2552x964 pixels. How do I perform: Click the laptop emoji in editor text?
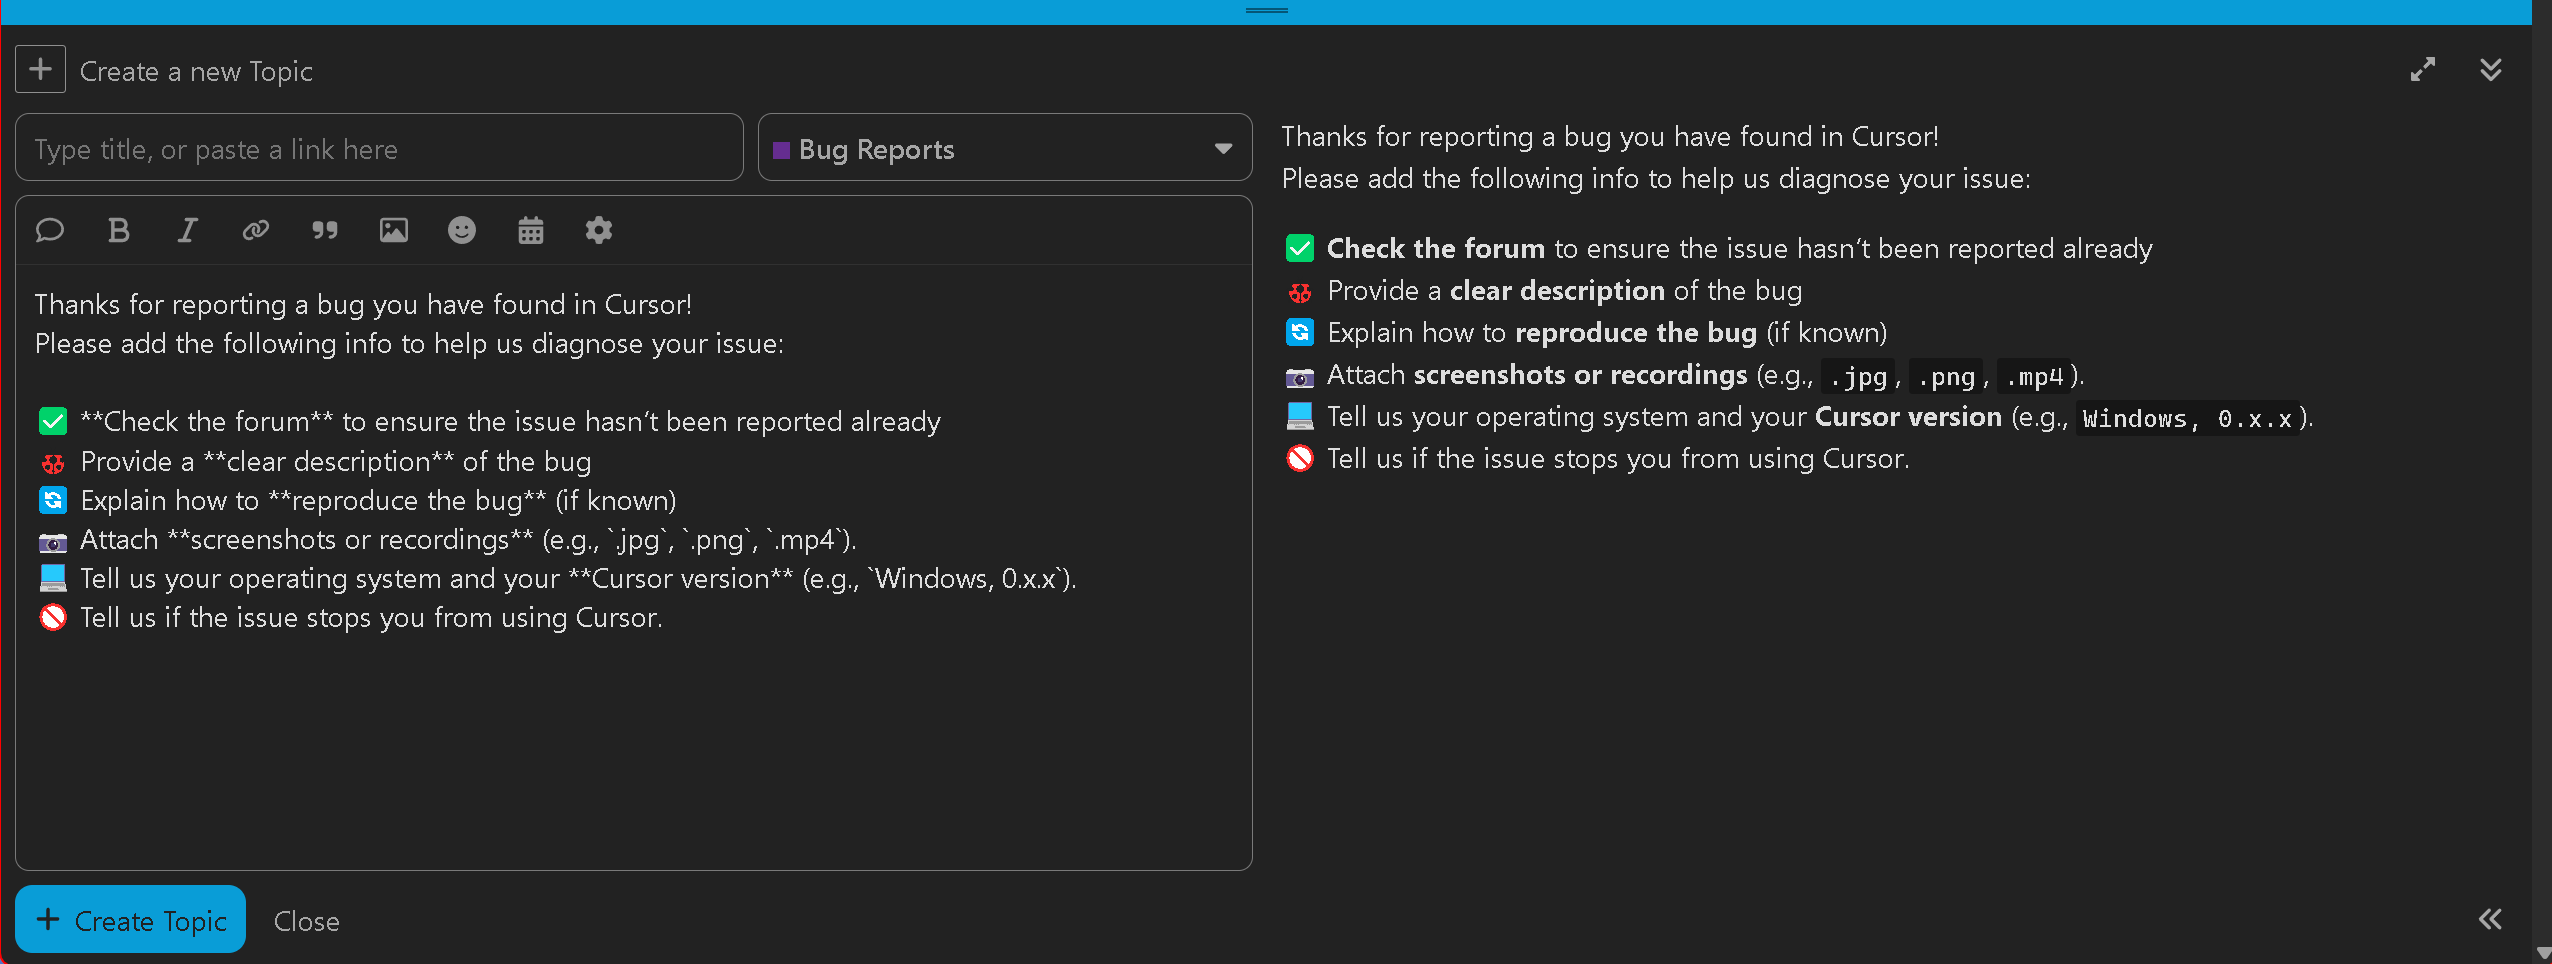pos(53,578)
